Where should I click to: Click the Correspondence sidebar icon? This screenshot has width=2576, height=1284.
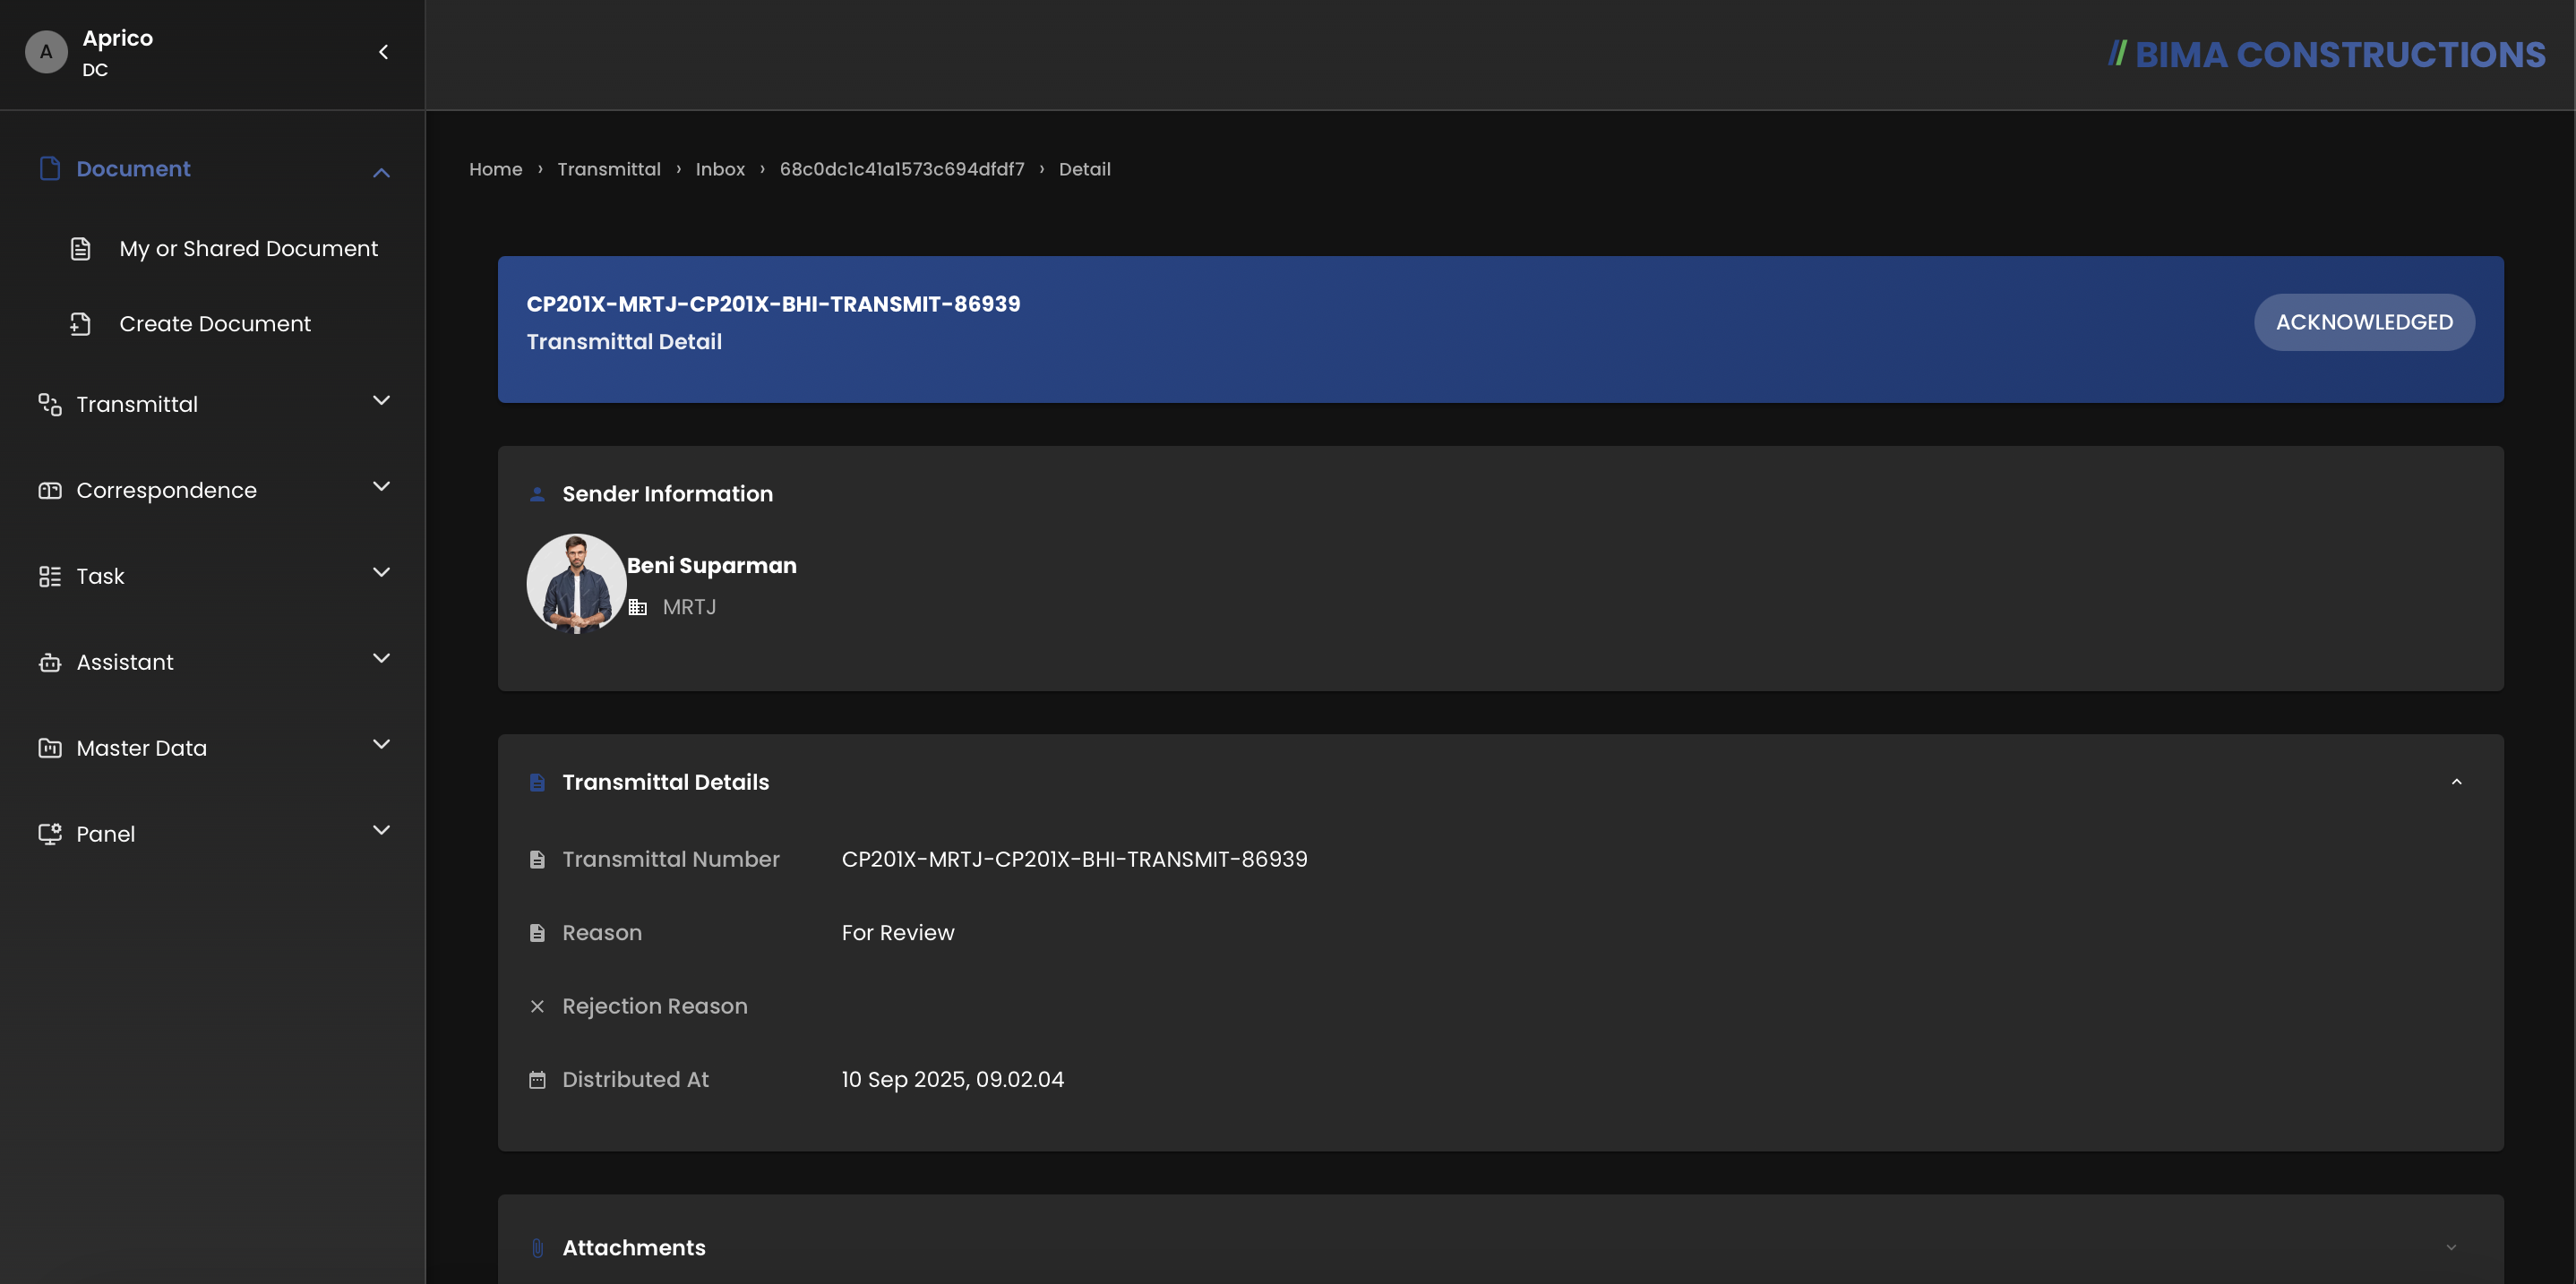coord(50,490)
